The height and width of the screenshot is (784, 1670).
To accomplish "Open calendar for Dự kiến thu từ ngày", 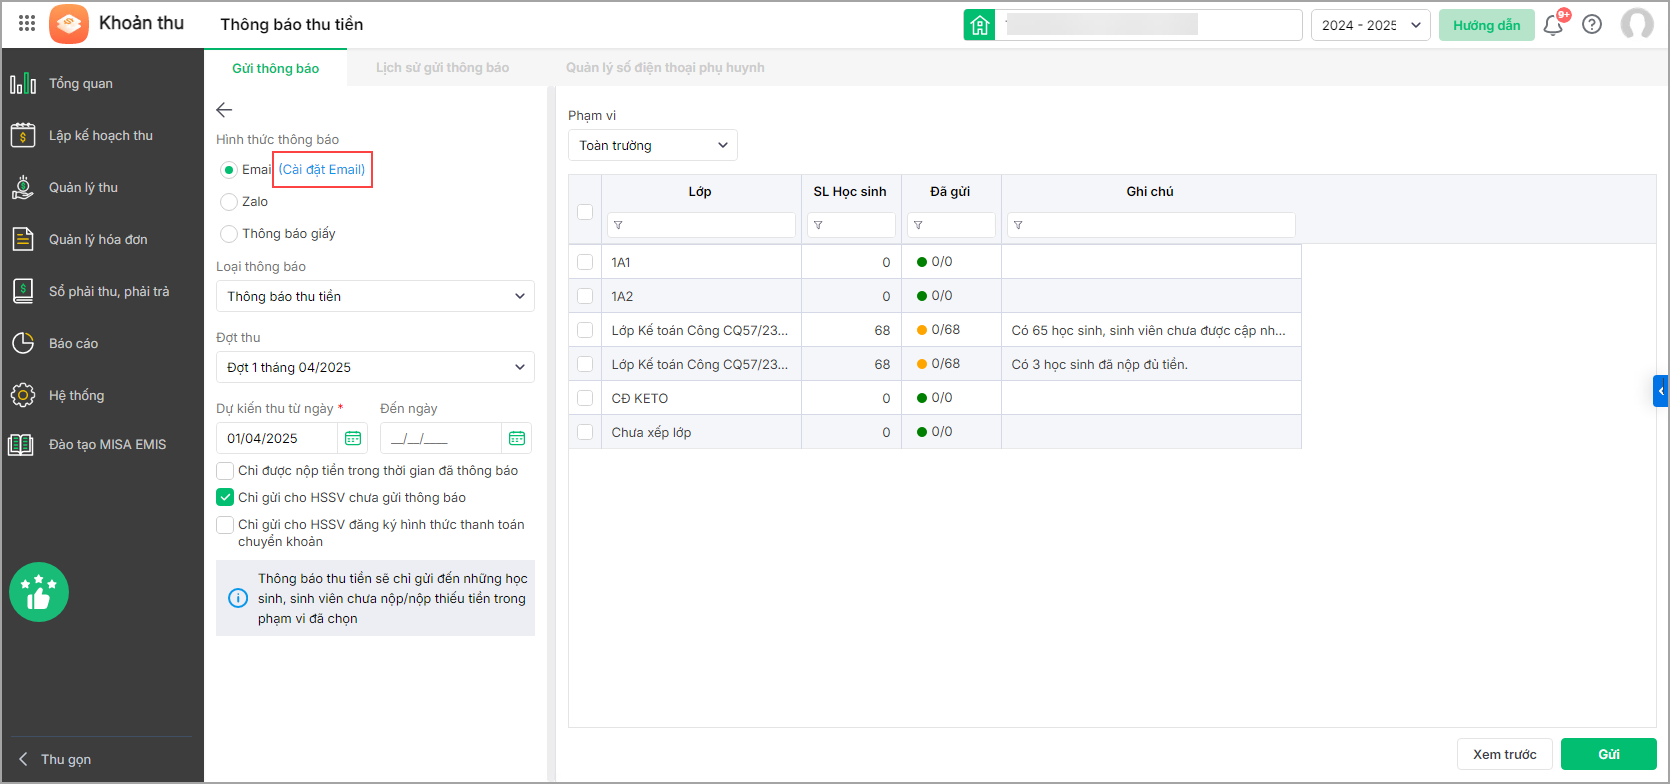I will [353, 438].
